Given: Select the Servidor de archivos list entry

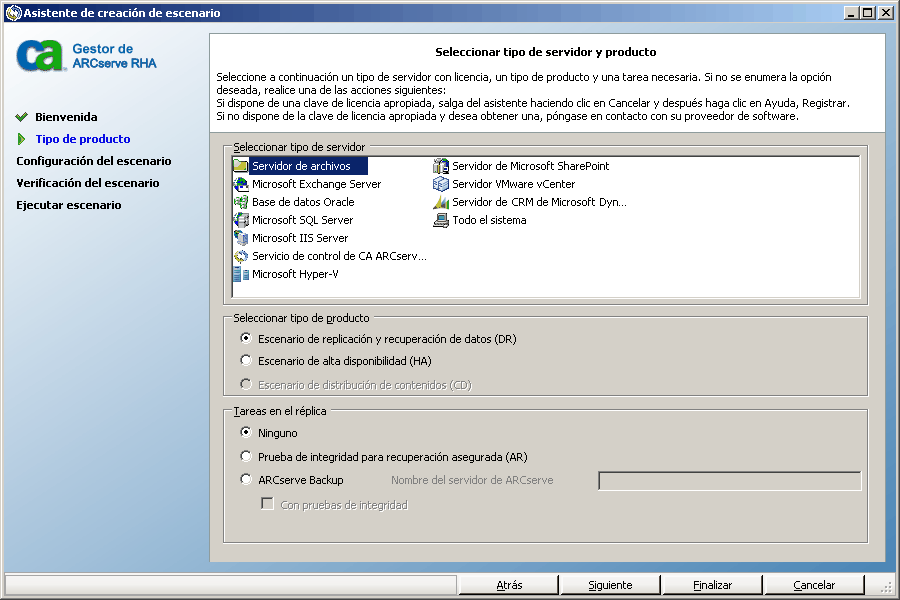Looking at the screenshot, I should (300, 166).
